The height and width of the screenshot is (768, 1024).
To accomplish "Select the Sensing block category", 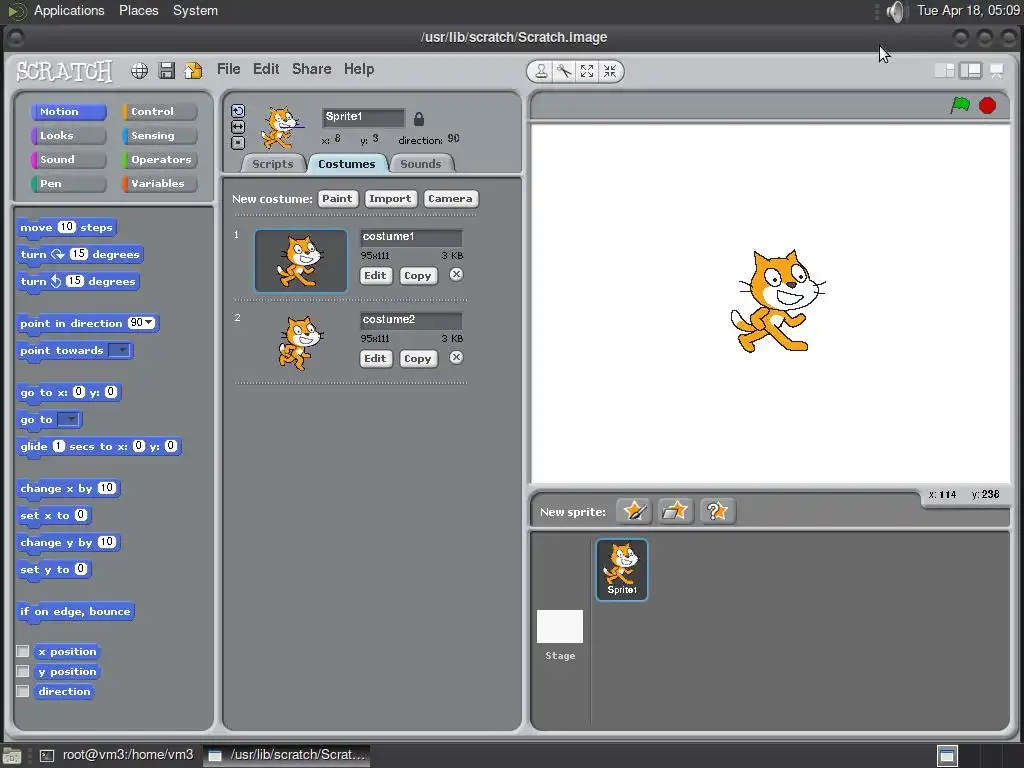I will point(159,136).
